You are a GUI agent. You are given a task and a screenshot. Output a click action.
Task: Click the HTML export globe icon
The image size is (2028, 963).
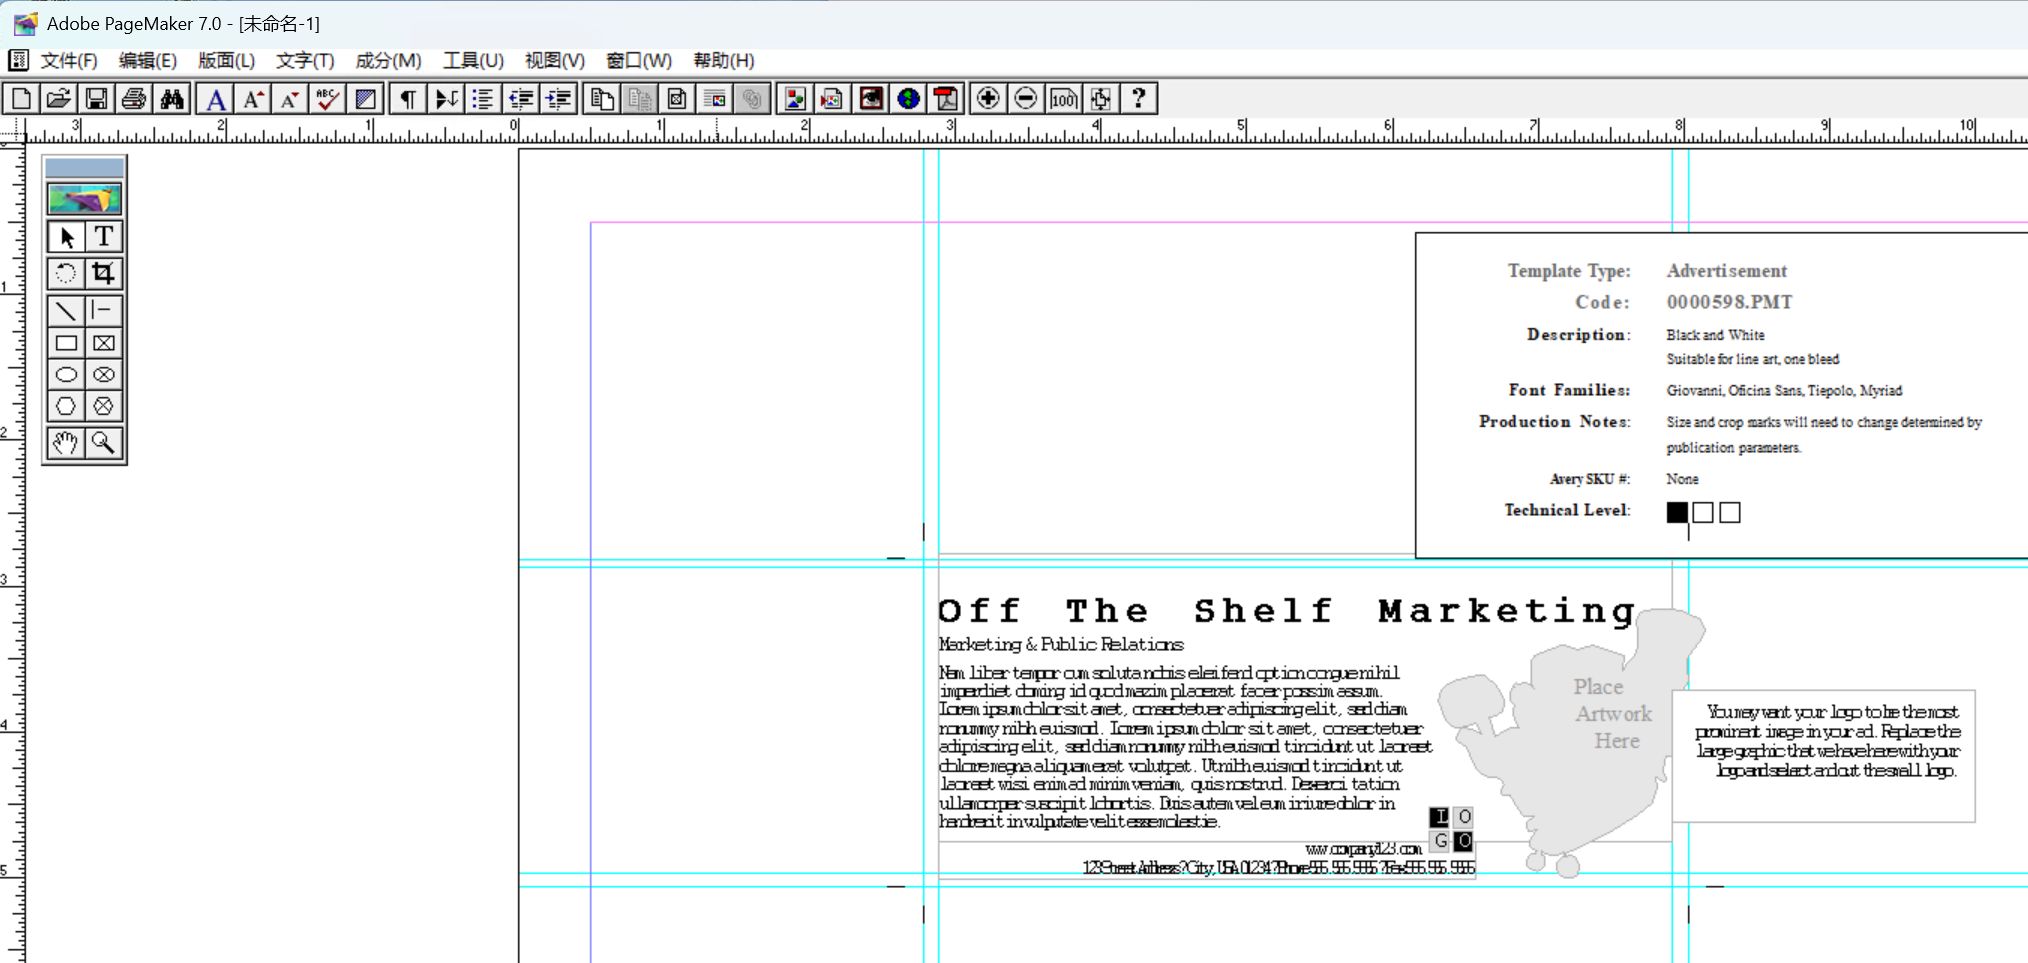click(908, 98)
